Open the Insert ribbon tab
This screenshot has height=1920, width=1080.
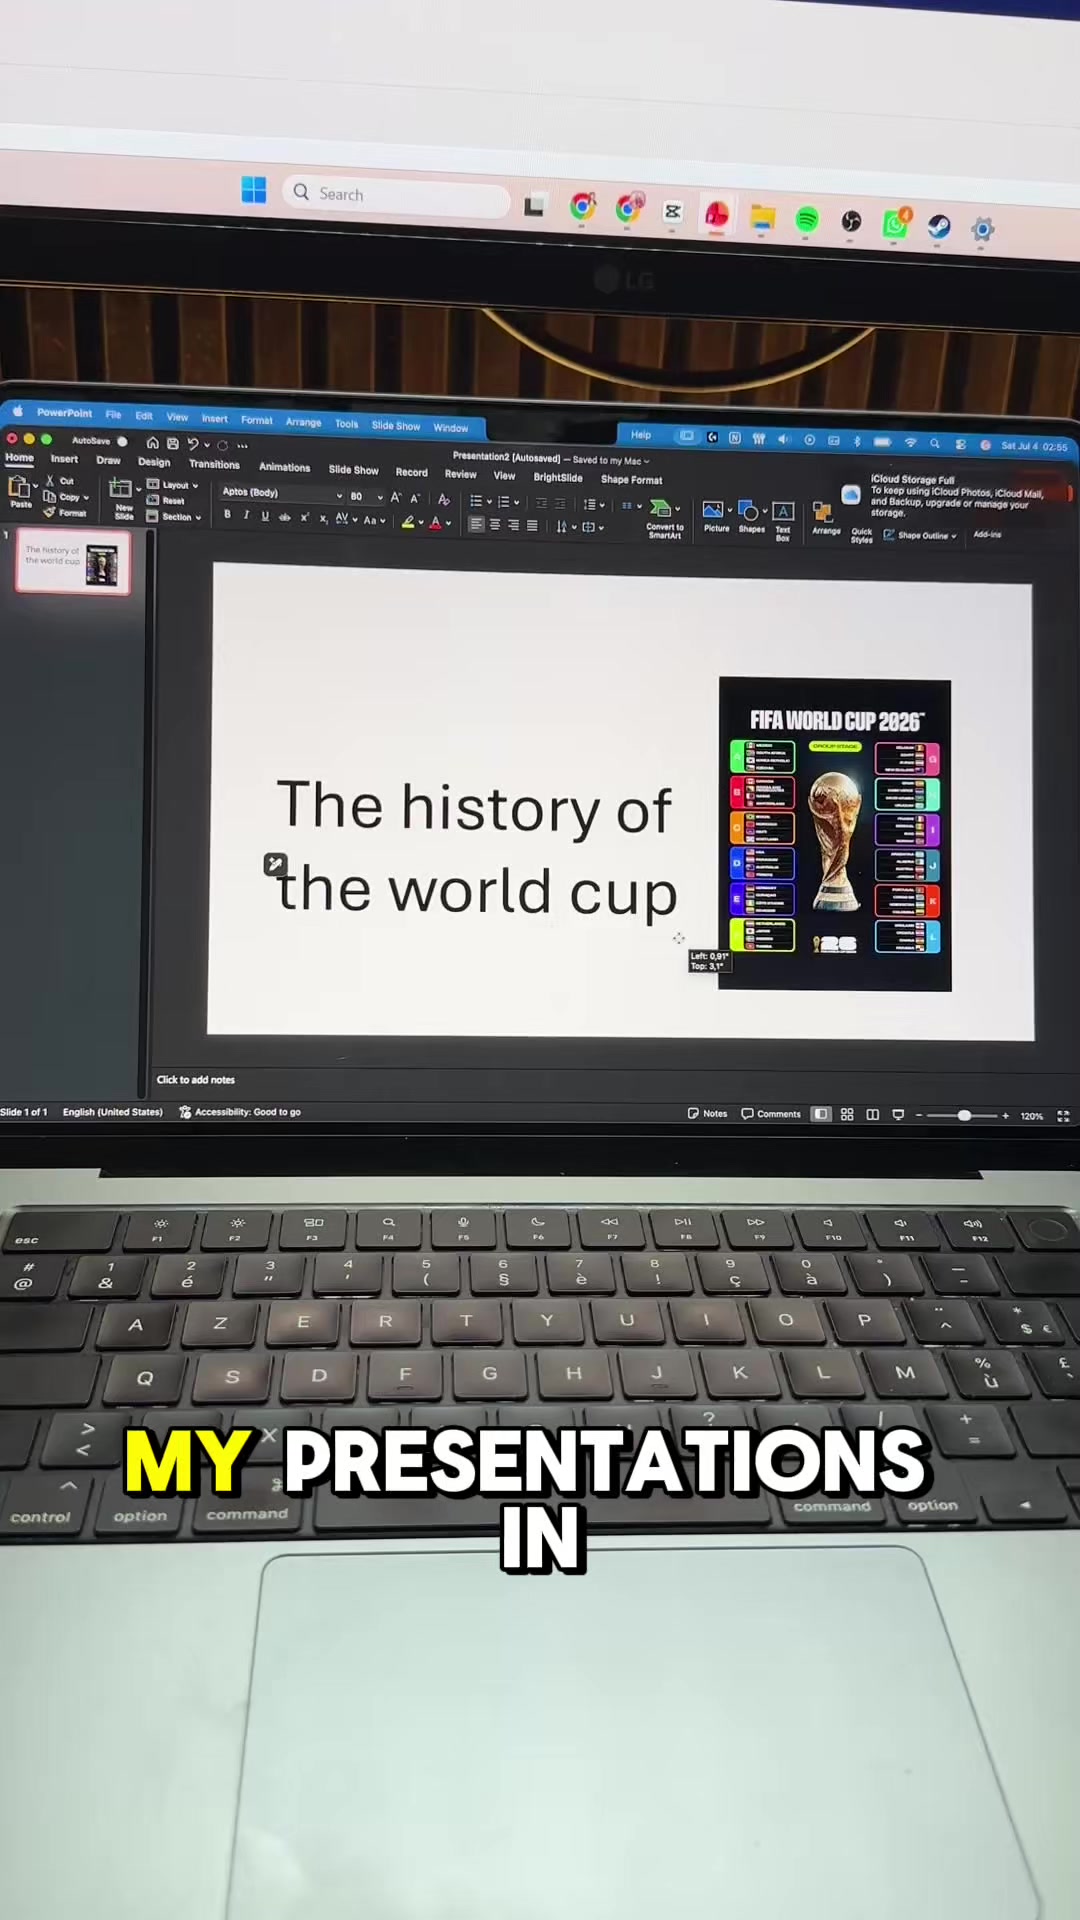(64, 459)
